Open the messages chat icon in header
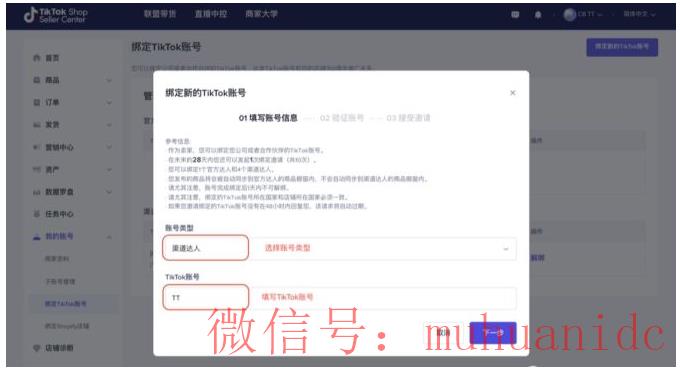The height and width of the screenshot is (371, 680). 515,15
